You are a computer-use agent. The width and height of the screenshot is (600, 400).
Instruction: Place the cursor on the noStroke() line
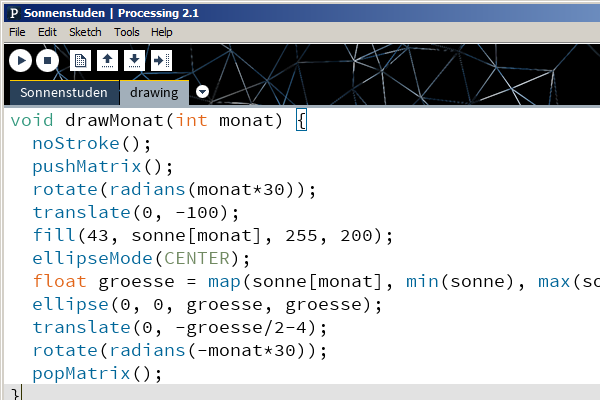point(92,144)
